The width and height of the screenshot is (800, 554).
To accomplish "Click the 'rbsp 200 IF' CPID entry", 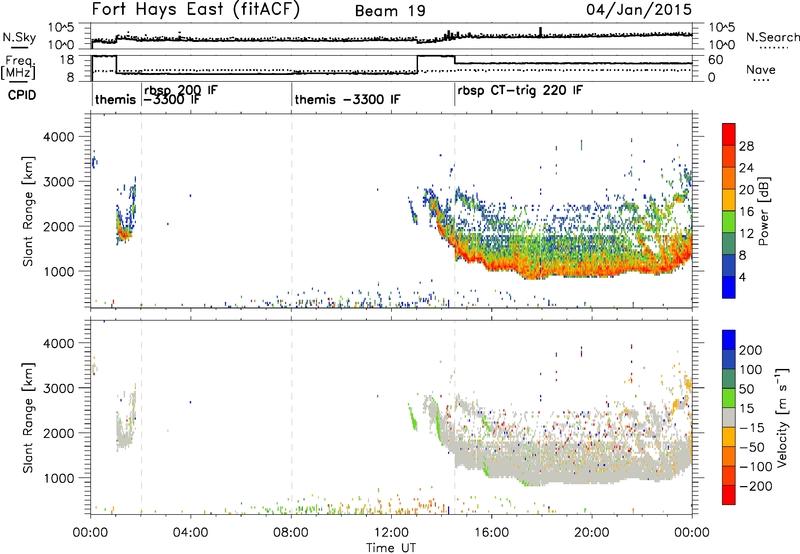I will click(x=181, y=90).
